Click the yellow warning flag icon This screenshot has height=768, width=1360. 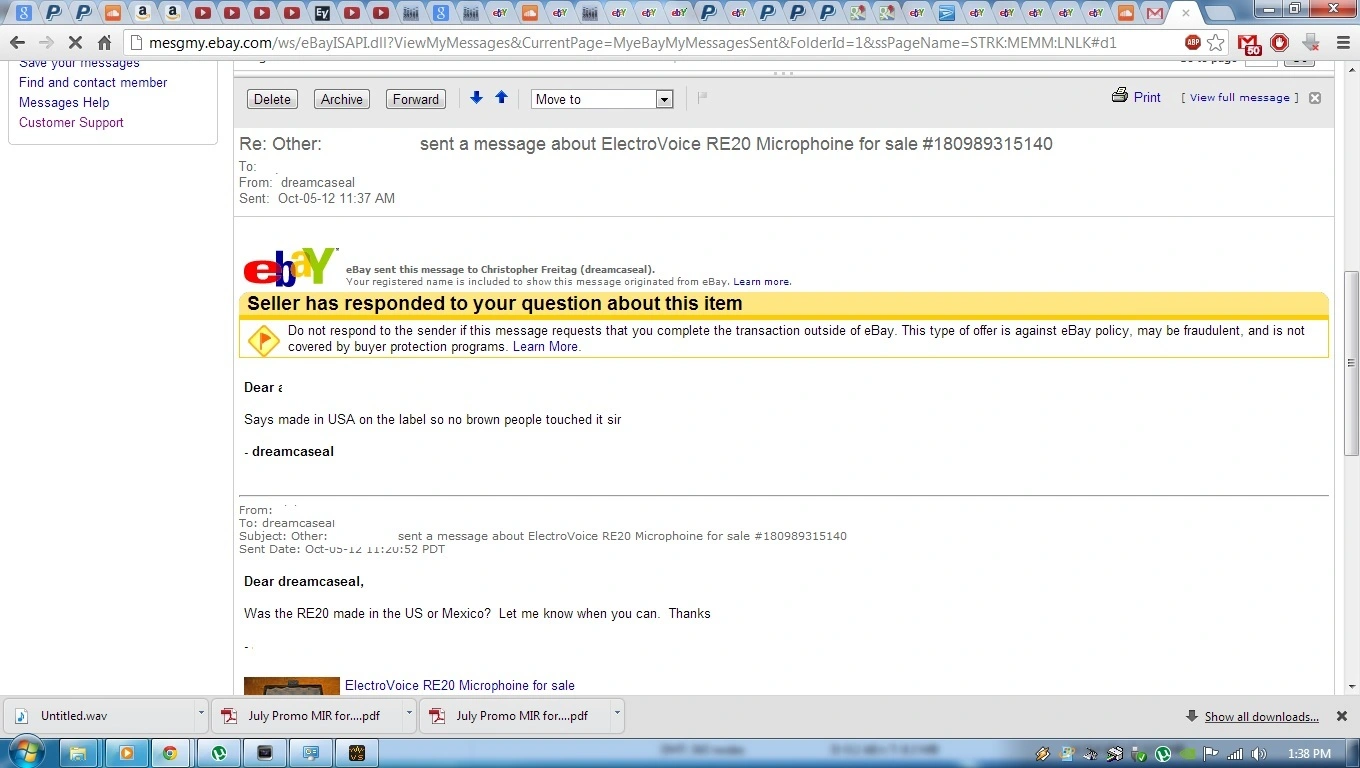tap(263, 340)
